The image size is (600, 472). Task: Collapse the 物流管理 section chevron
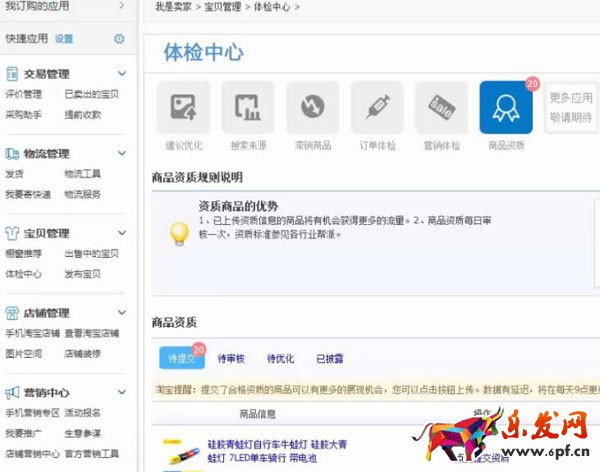tap(122, 154)
